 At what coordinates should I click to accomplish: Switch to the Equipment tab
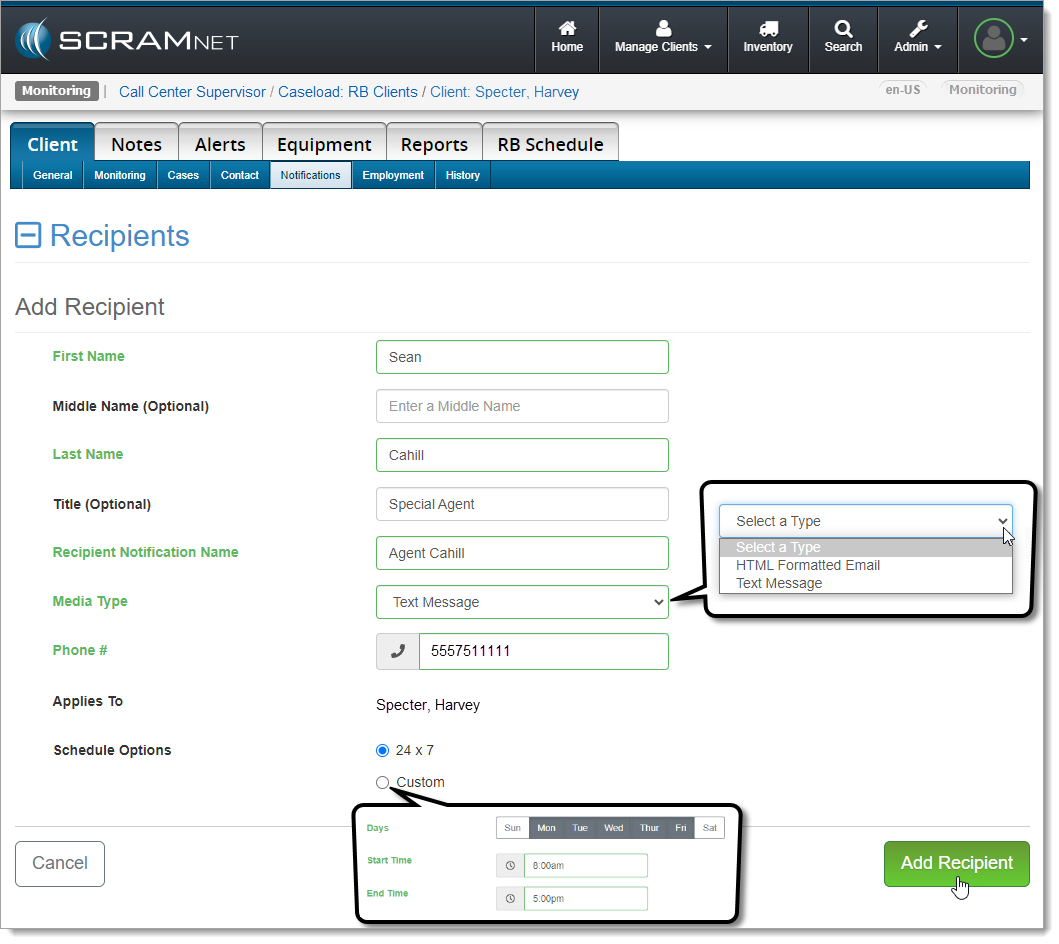[324, 144]
